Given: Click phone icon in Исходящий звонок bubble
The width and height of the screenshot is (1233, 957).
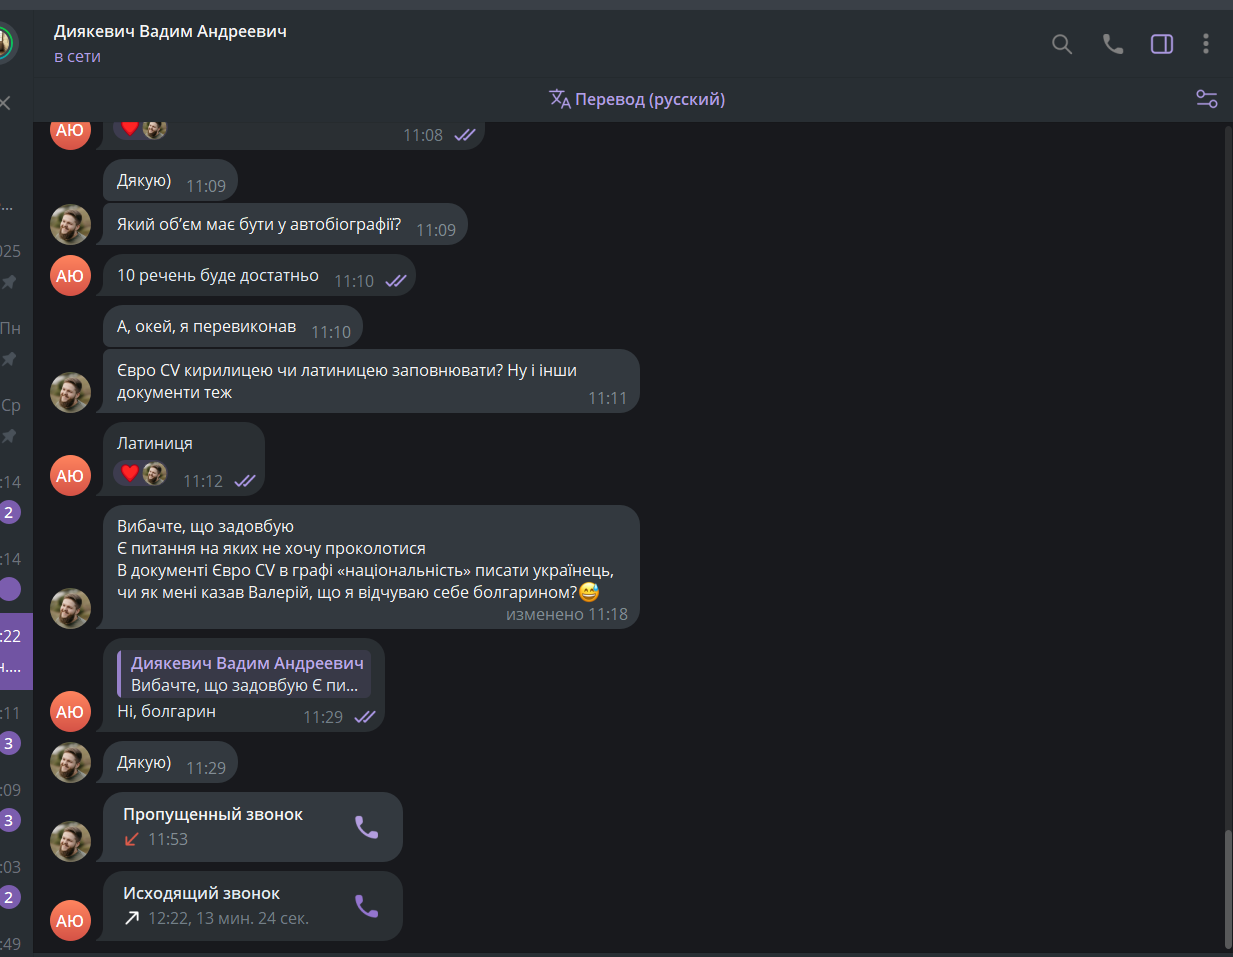Looking at the screenshot, I should point(366,906).
